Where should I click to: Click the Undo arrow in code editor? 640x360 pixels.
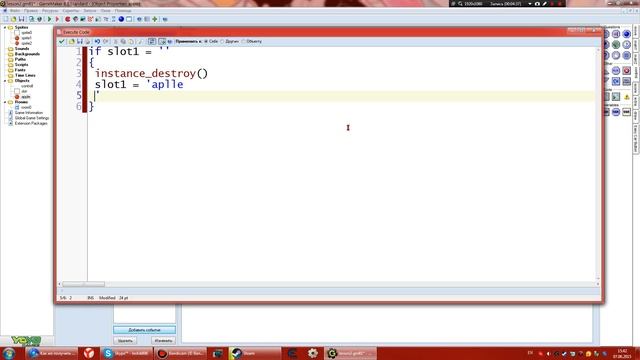point(97,42)
